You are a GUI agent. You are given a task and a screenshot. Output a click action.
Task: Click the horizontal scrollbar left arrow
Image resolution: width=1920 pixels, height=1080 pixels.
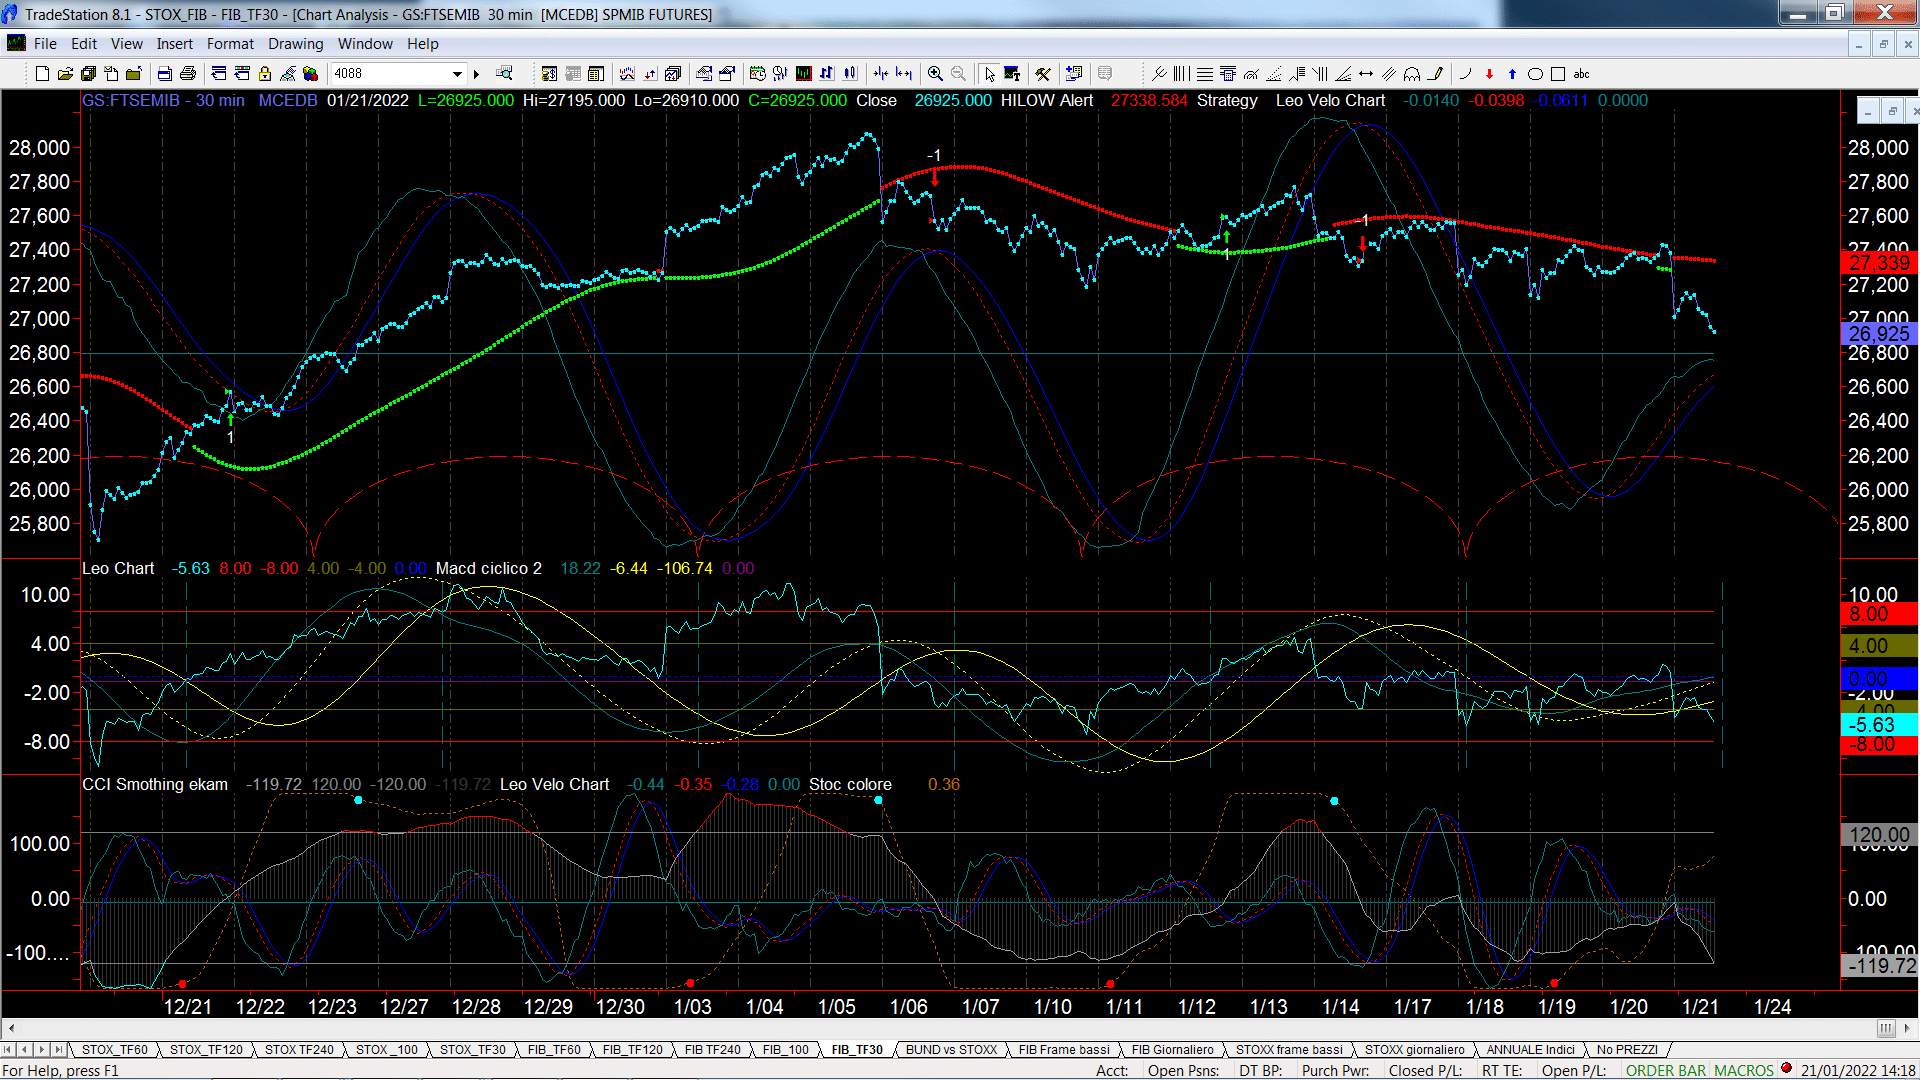click(11, 1028)
